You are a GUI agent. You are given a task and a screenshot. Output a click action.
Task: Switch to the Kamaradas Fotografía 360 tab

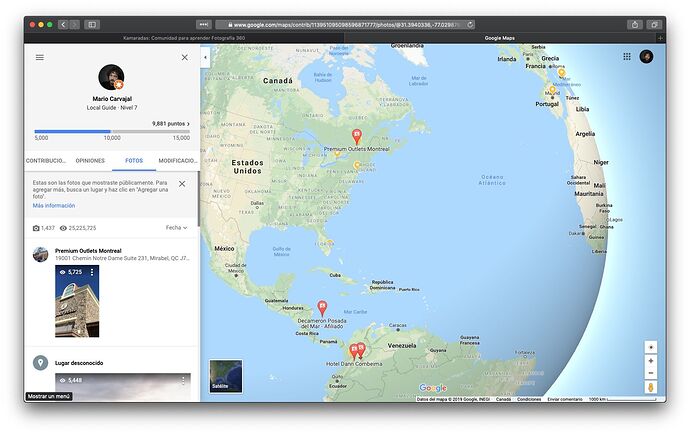[x=184, y=38]
